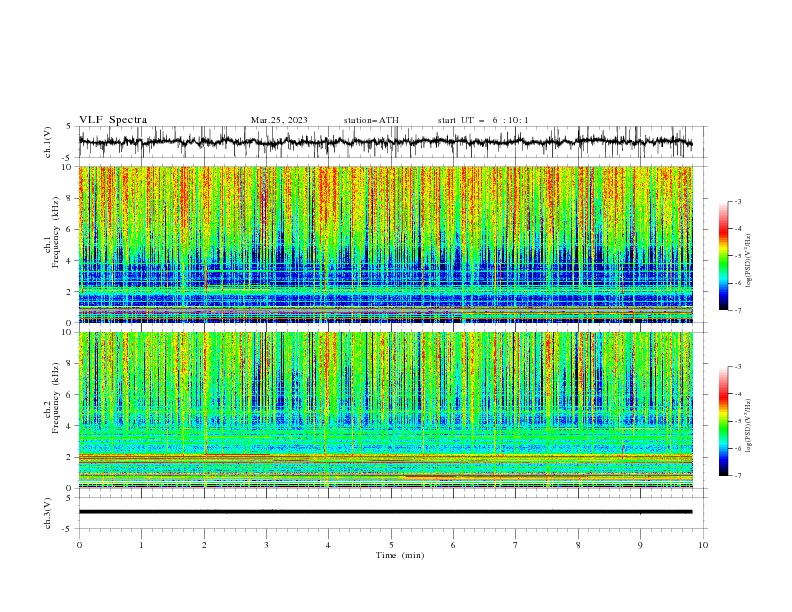Click the "VLF Spectra" title text

[x=113, y=120]
